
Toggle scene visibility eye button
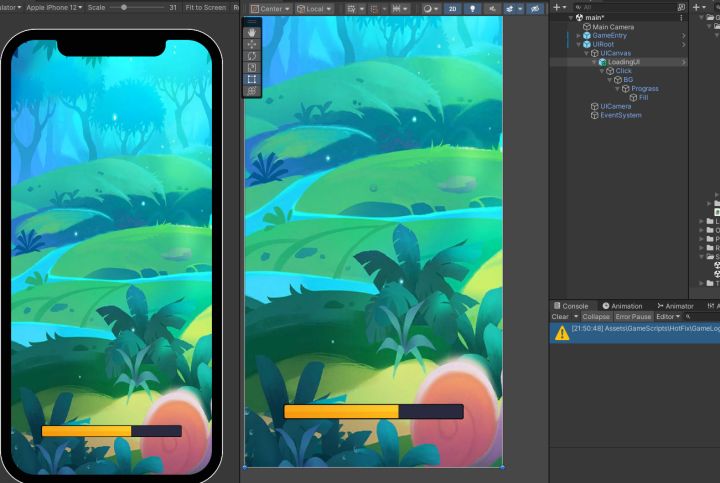[535, 9]
